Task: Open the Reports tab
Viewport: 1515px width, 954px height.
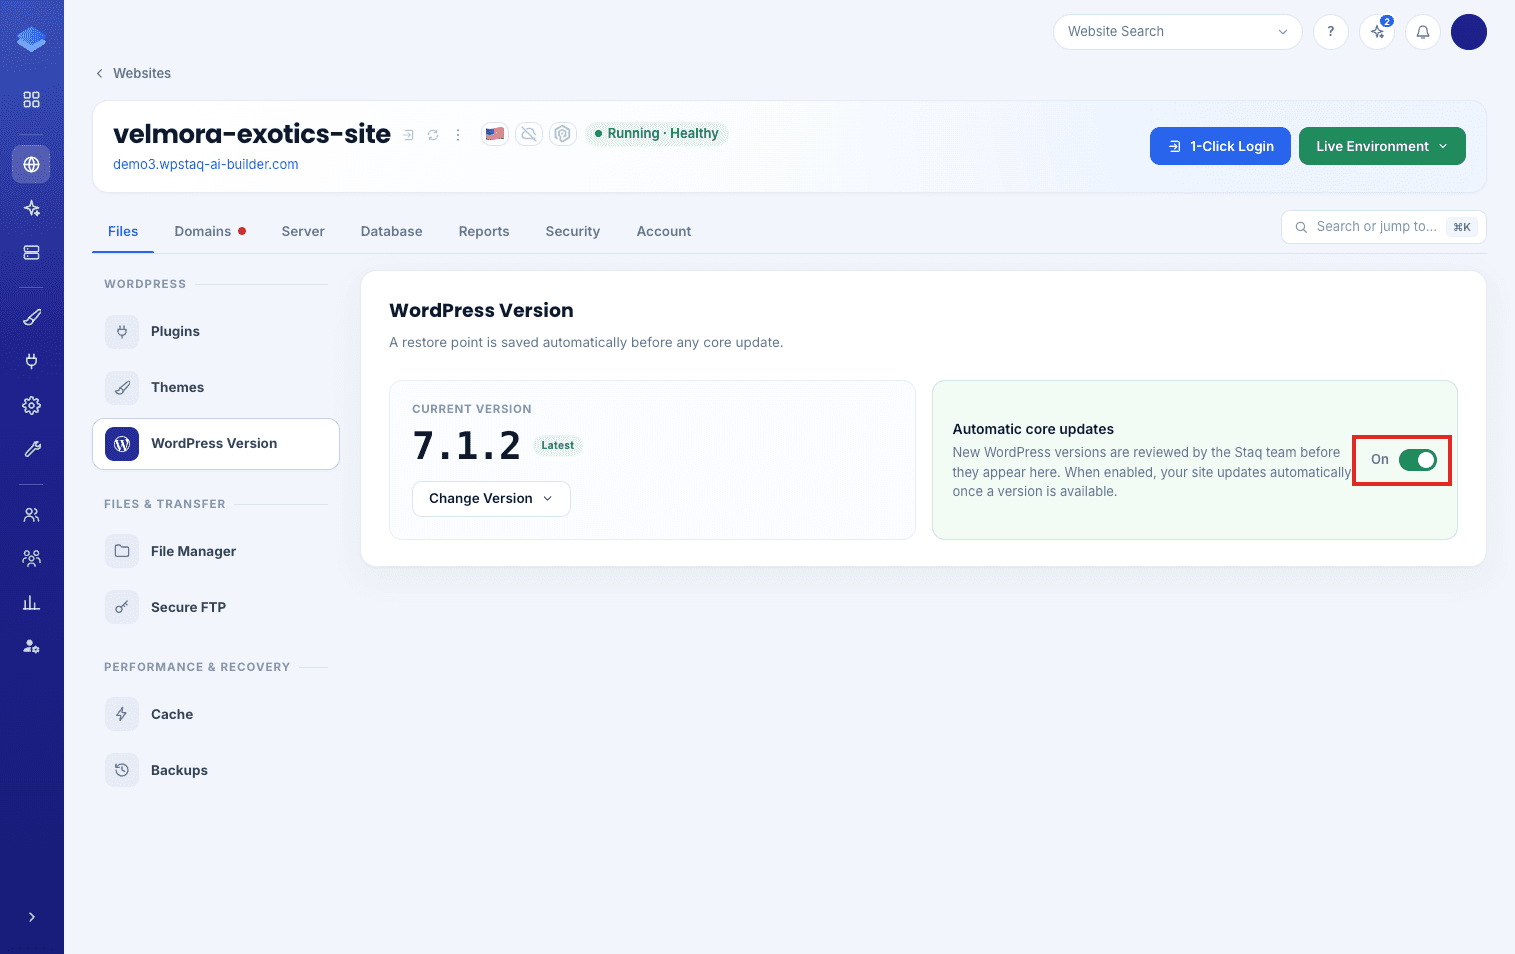Action: tap(484, 231)
